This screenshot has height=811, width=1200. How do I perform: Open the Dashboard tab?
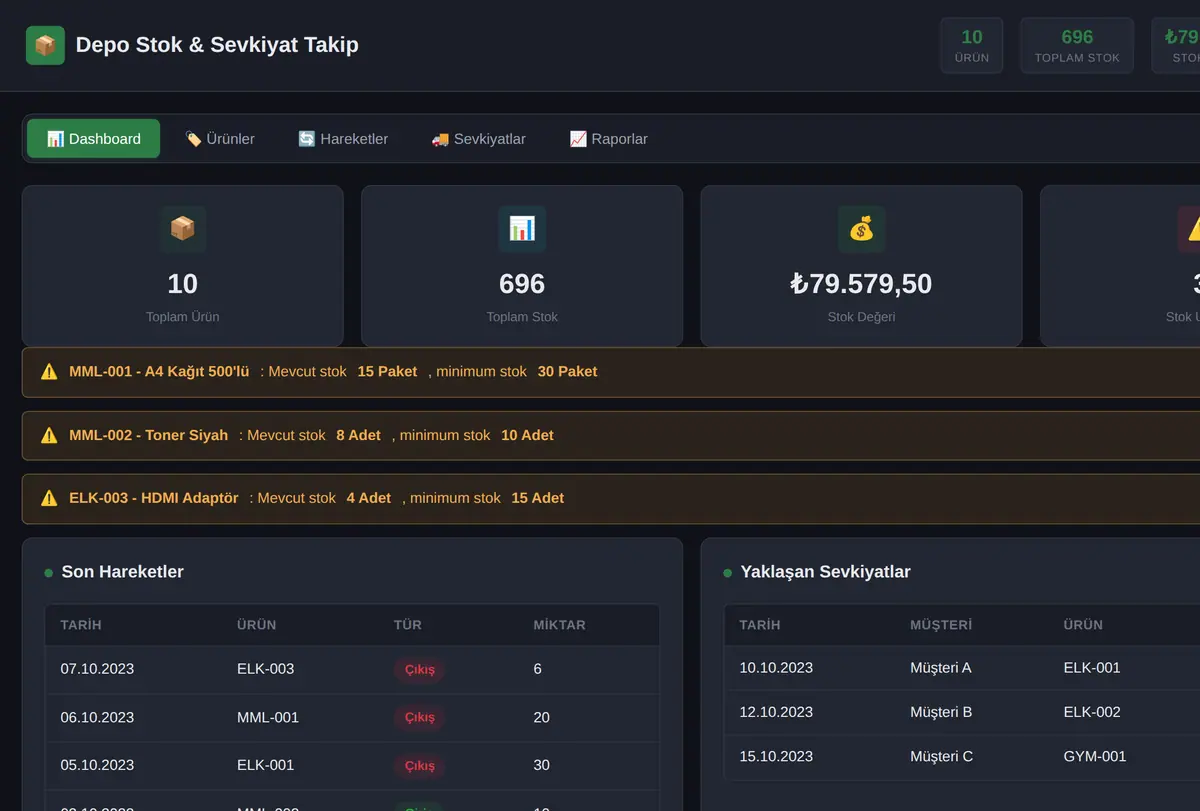point(93,139)
